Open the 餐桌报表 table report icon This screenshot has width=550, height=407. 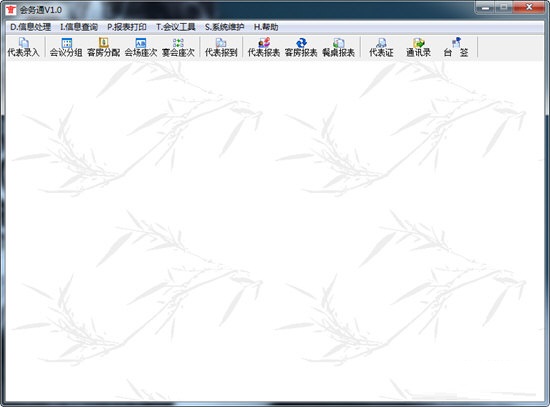[338, 47]
